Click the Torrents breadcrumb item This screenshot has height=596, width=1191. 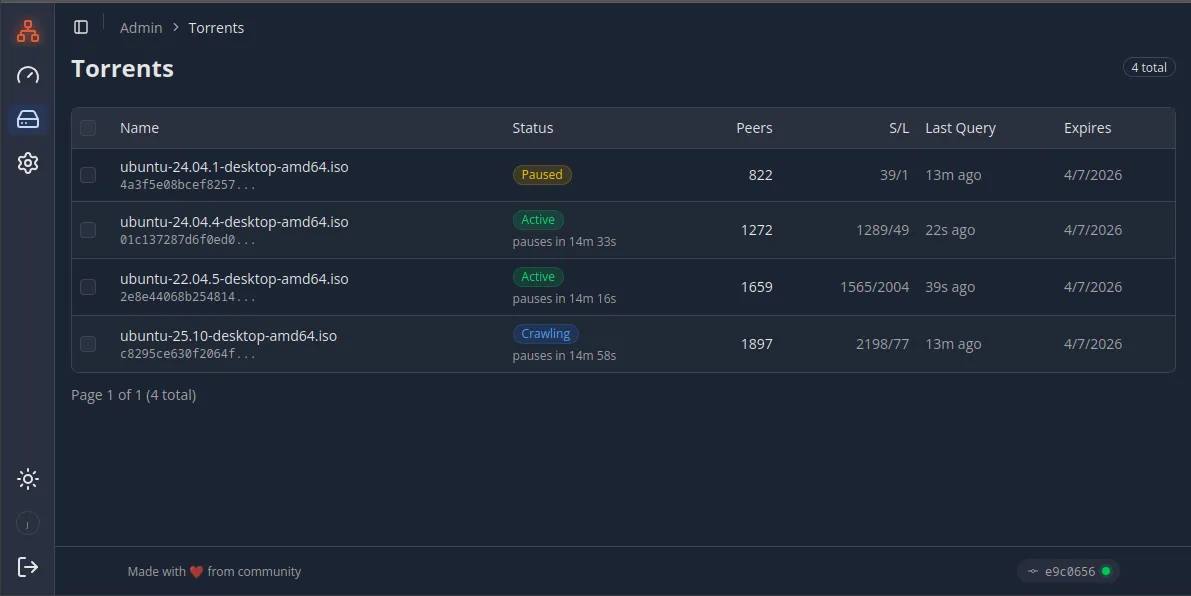click(x=216, y=28)
